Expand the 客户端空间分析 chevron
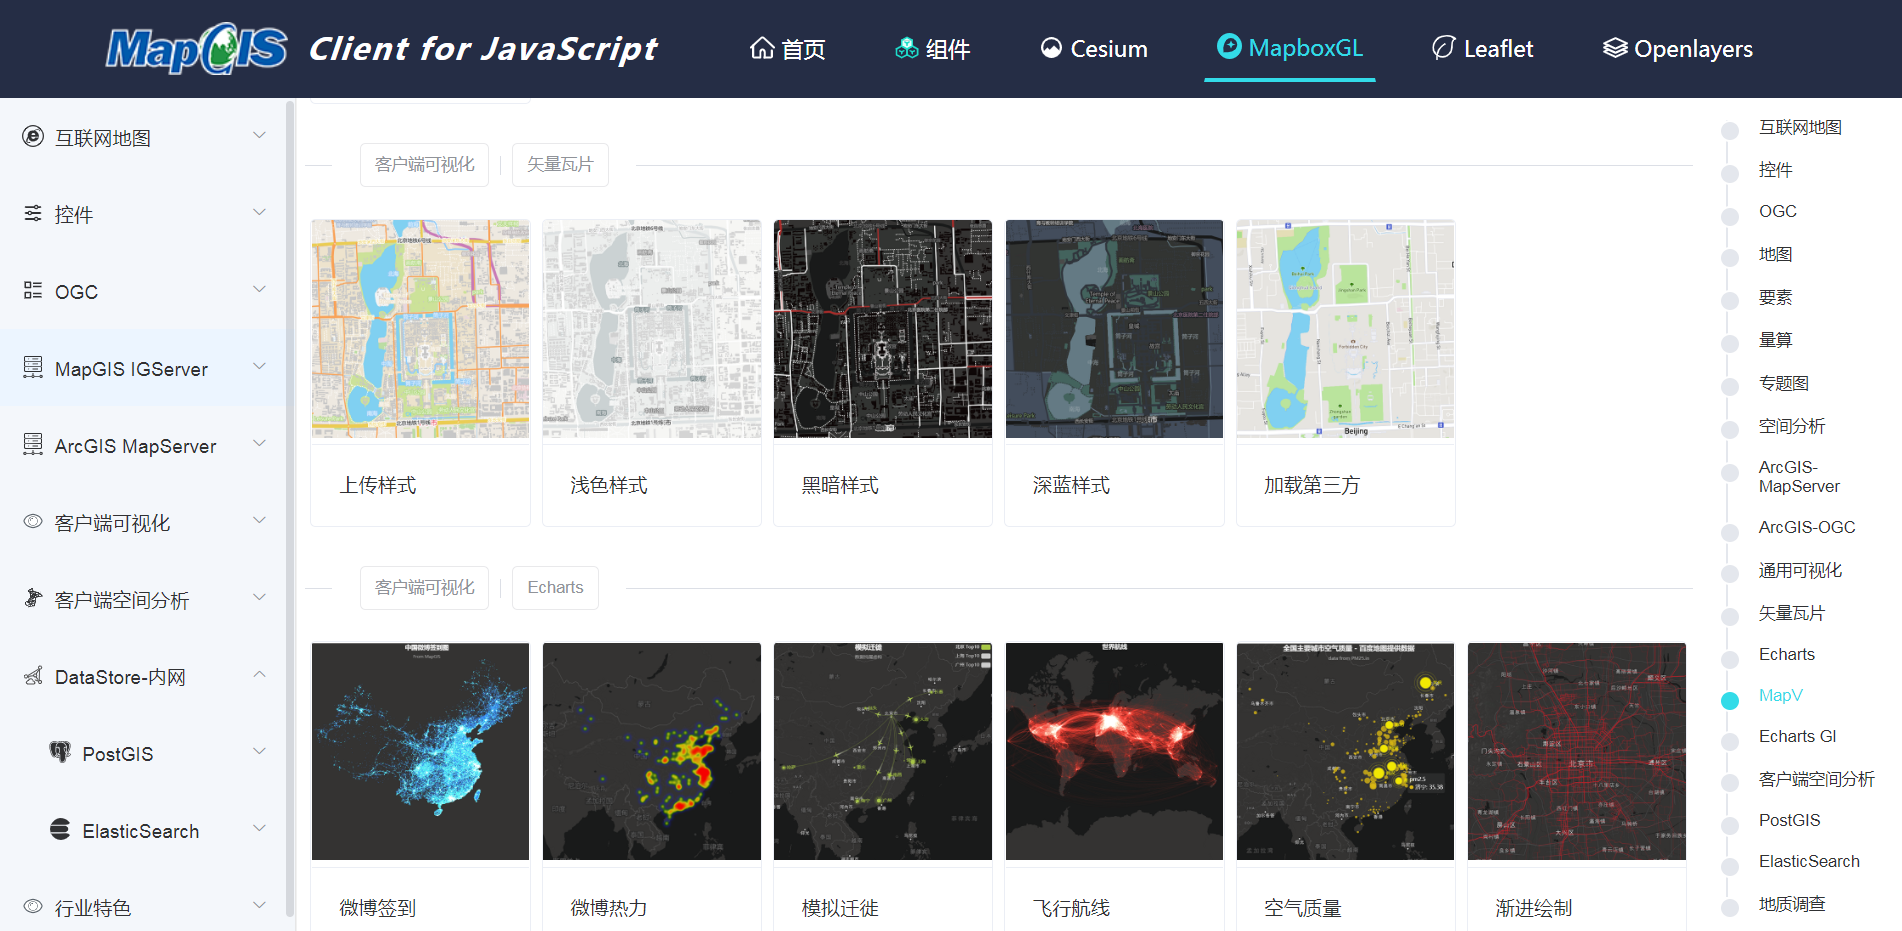The height and width of the screenshot is (931, 1902). [259, 597]
